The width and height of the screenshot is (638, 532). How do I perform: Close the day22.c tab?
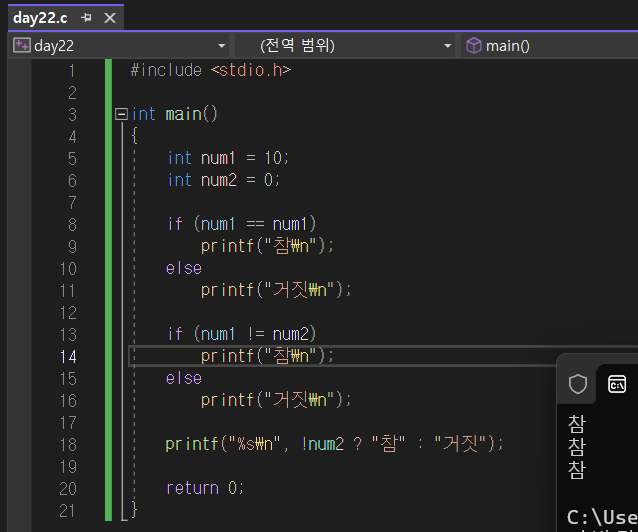click(110, 18)
